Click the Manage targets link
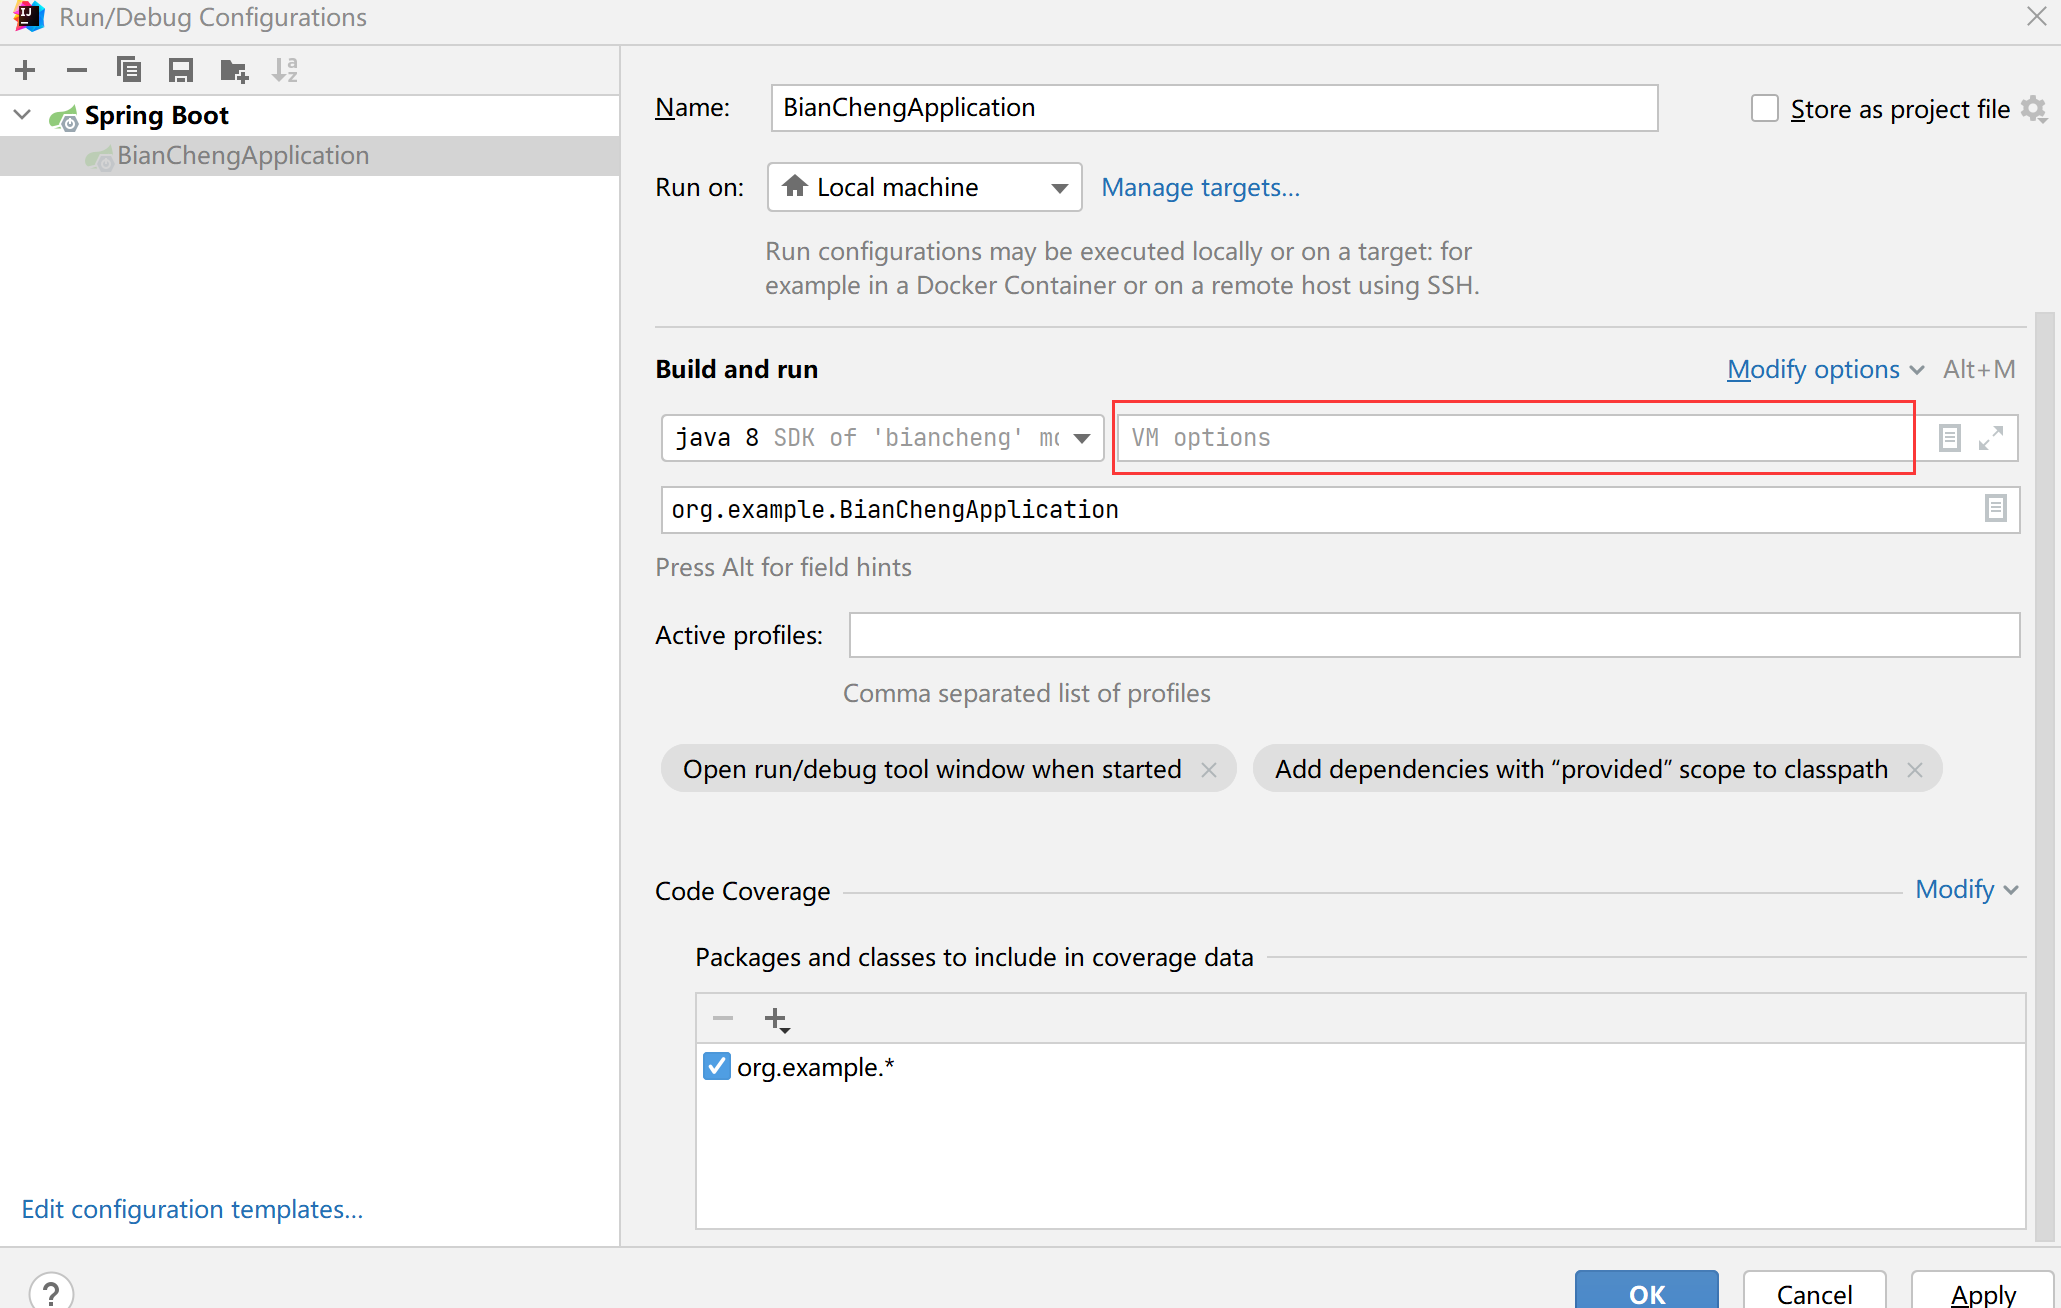Viewport: 2061px width, 1308px height. 1200,188
